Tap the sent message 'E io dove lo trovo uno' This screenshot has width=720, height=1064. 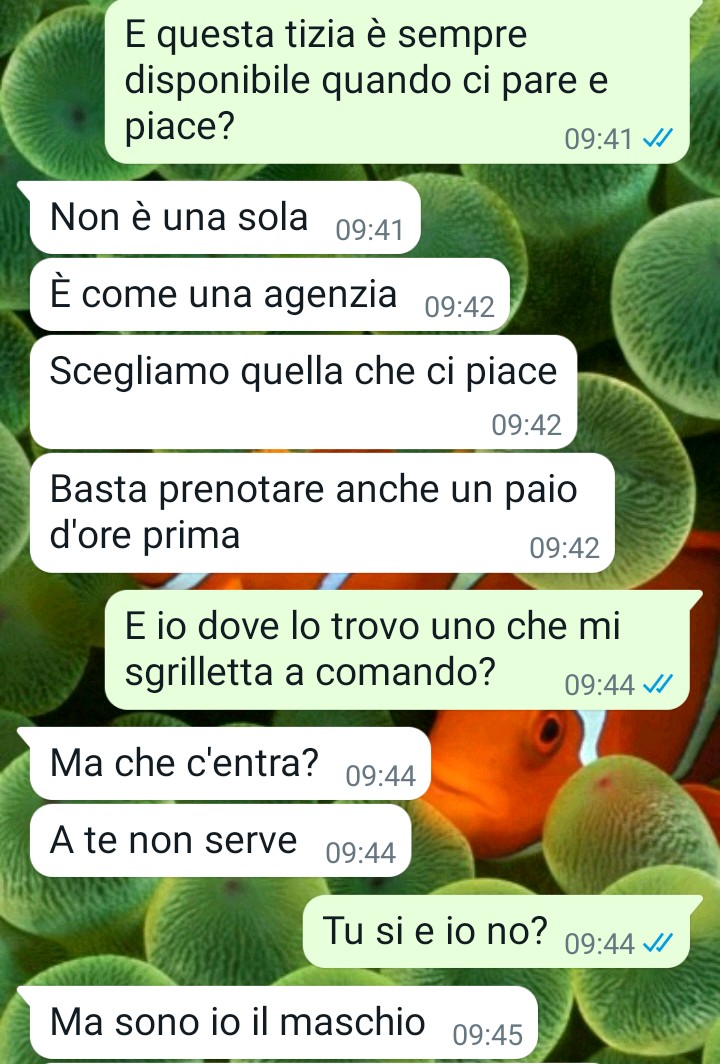(397, 650)
